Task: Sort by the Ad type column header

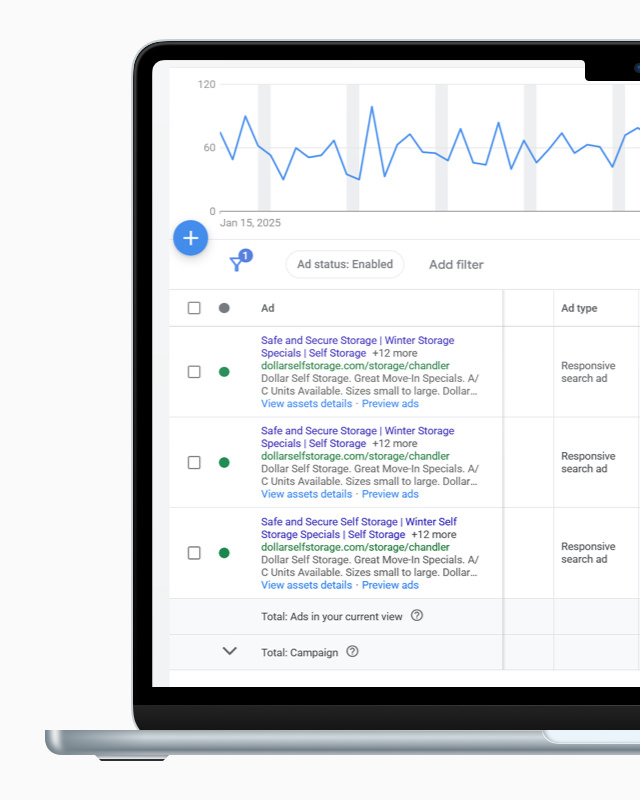Action: click(x=579, y=308)
